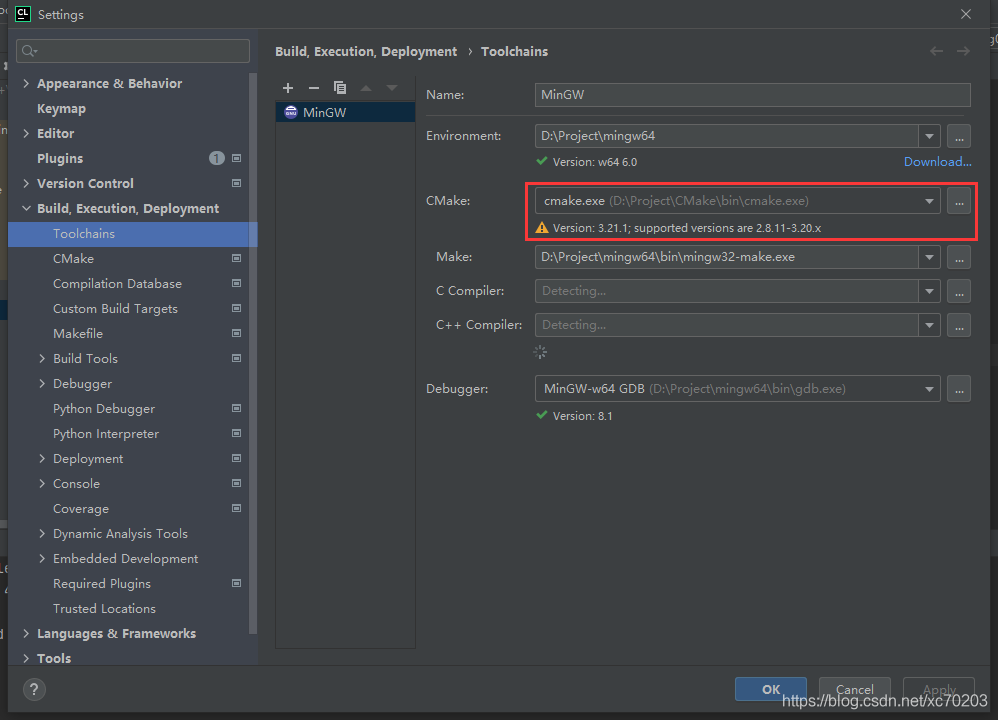Browse for Debugger path with ellipsis button

tap(958, 388)
